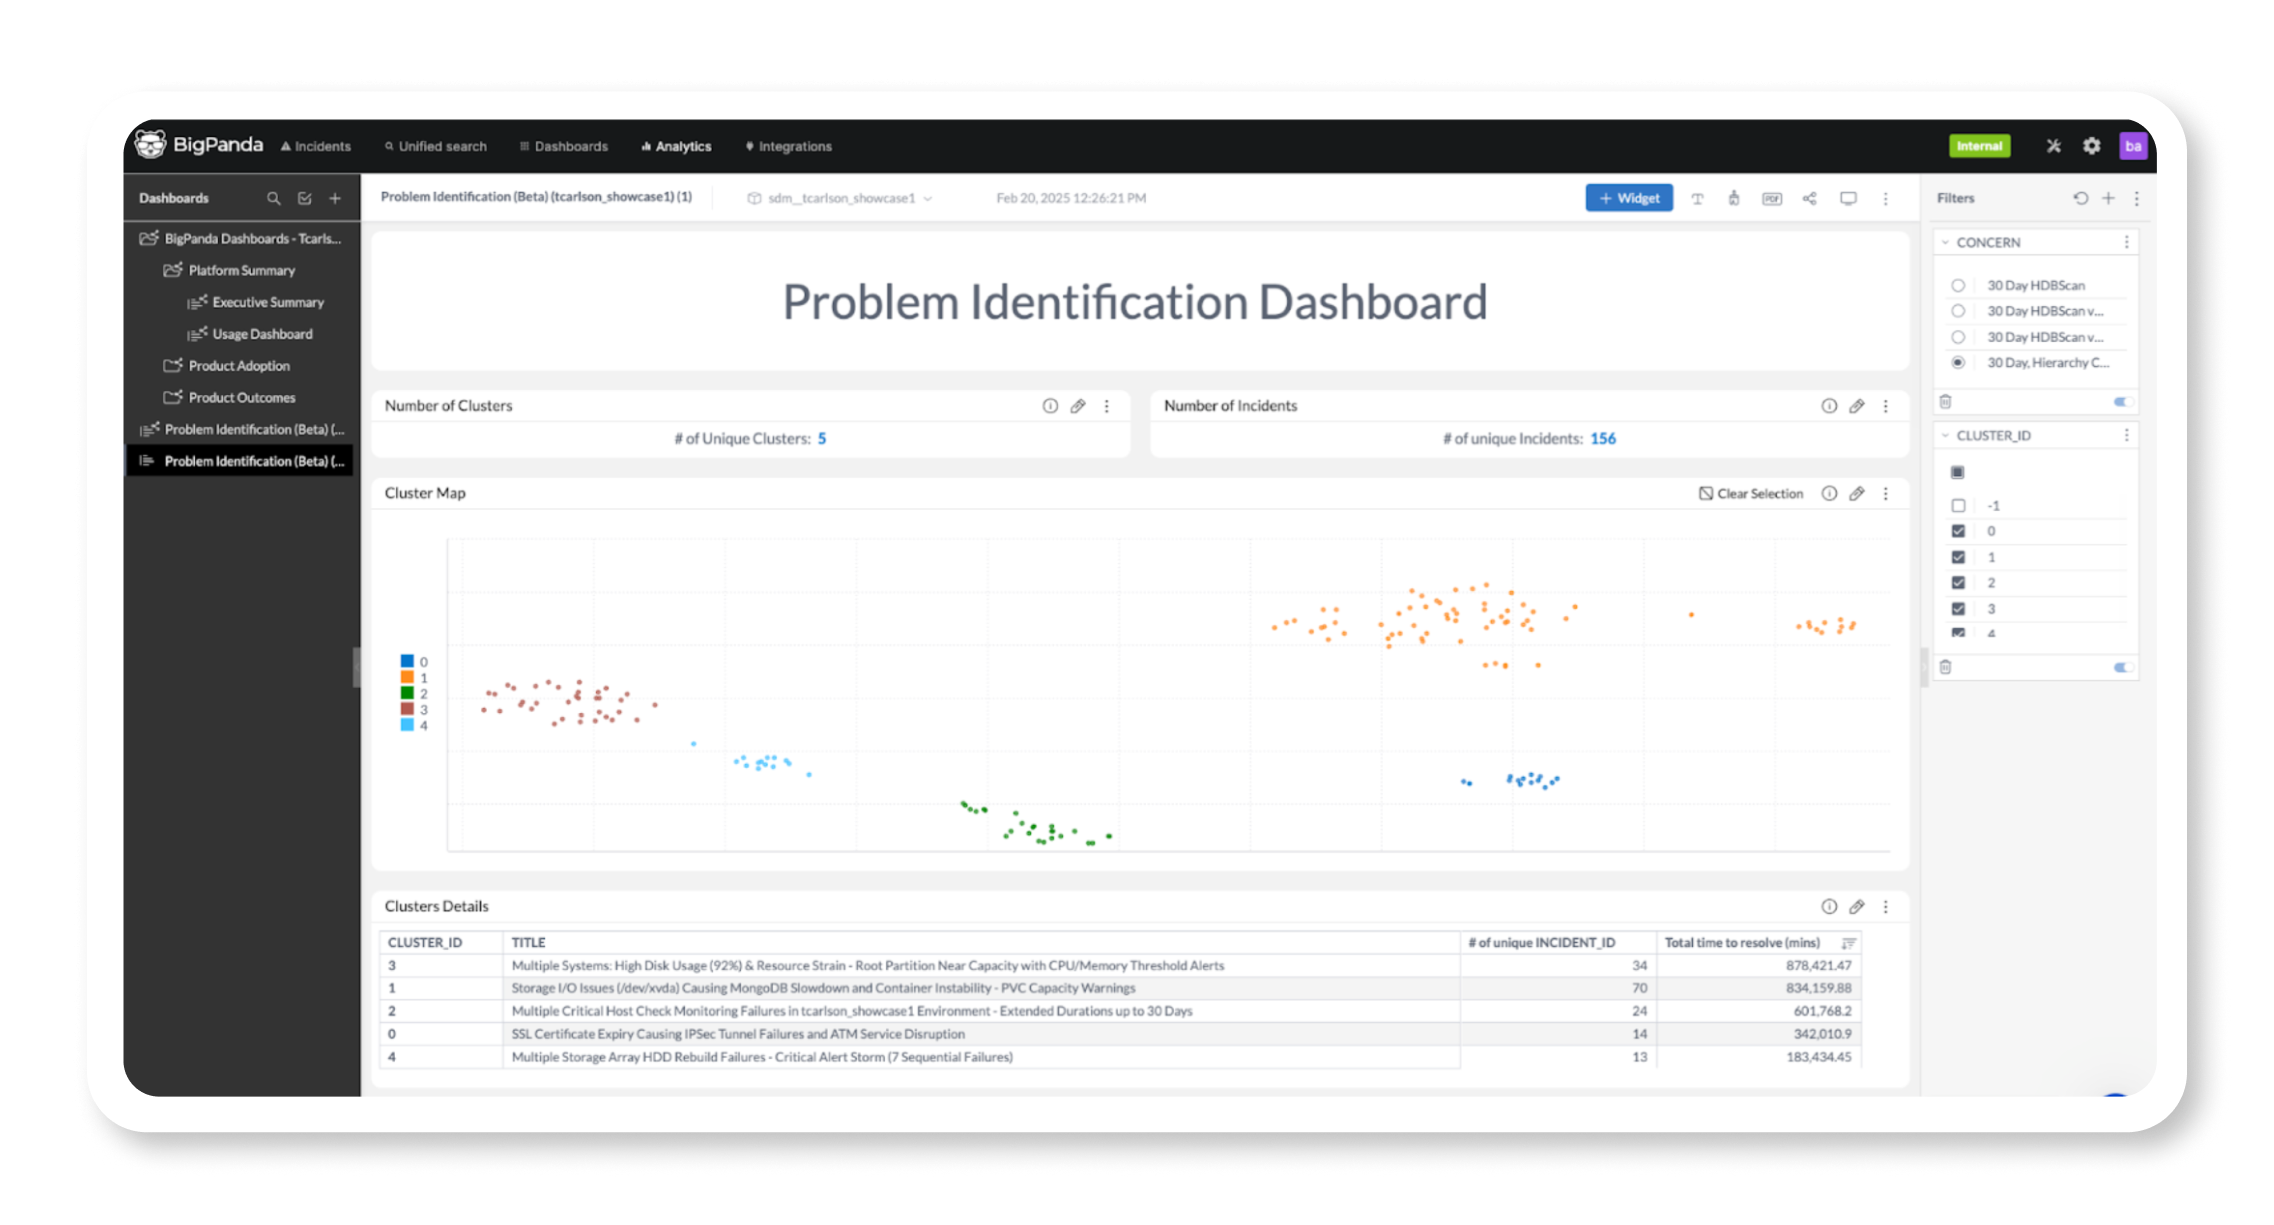The height and width of the screenshot is (1225, 2274).
Task: Click the add new dashboard plus icon
Action: click(x=335, y=198)
